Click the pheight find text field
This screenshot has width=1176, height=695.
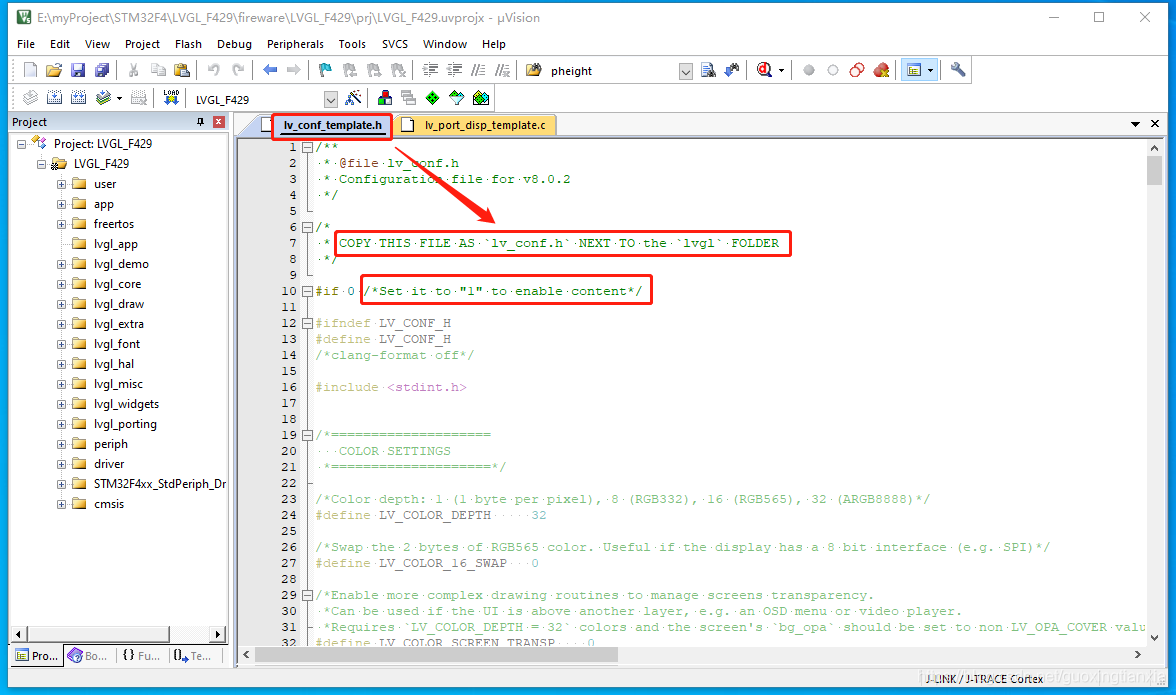coord(612,71)
